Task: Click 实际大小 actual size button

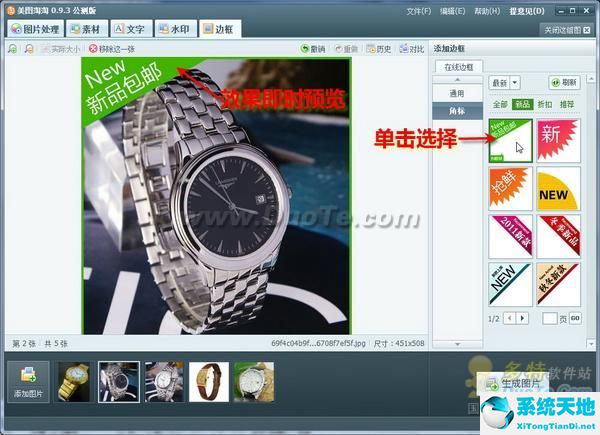Action: point(60,49)
